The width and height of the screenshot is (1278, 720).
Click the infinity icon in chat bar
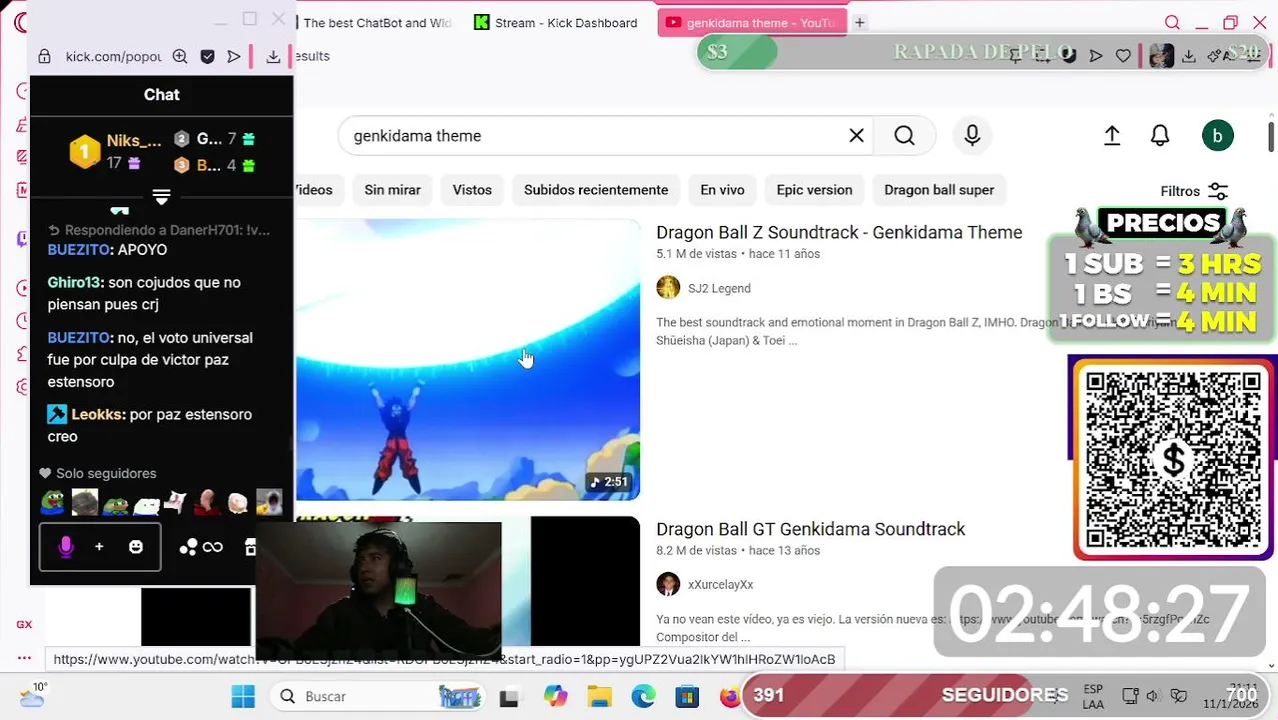tap(213, 547)
